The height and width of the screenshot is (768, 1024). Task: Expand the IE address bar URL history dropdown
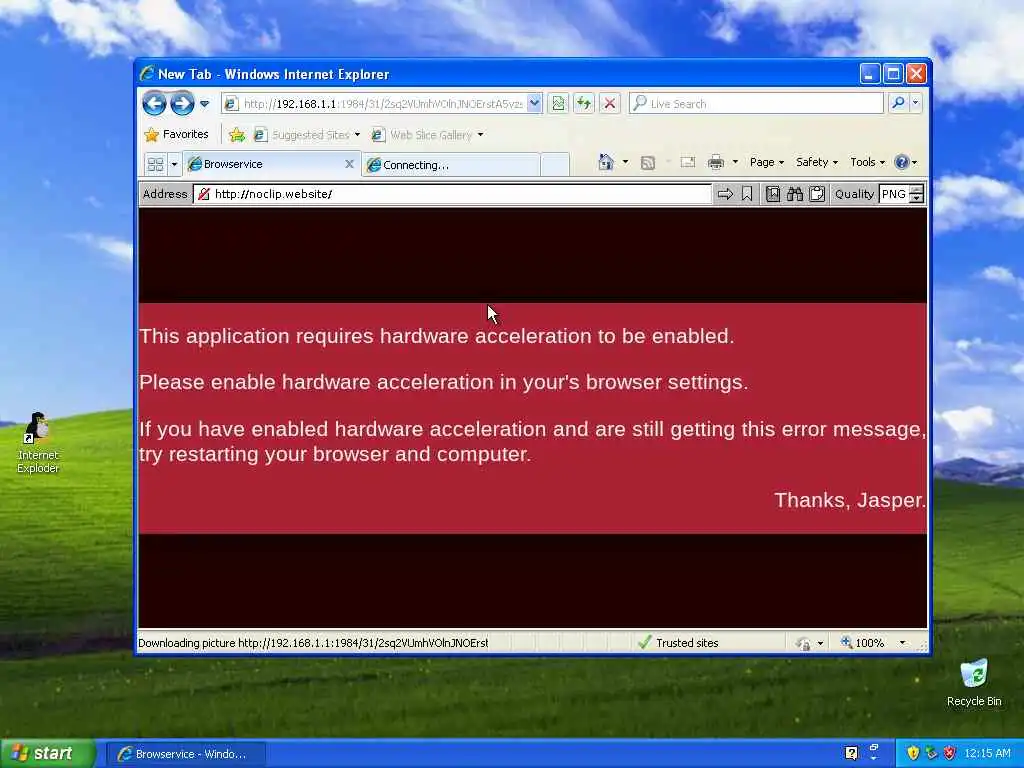click(x=534, y=103)
